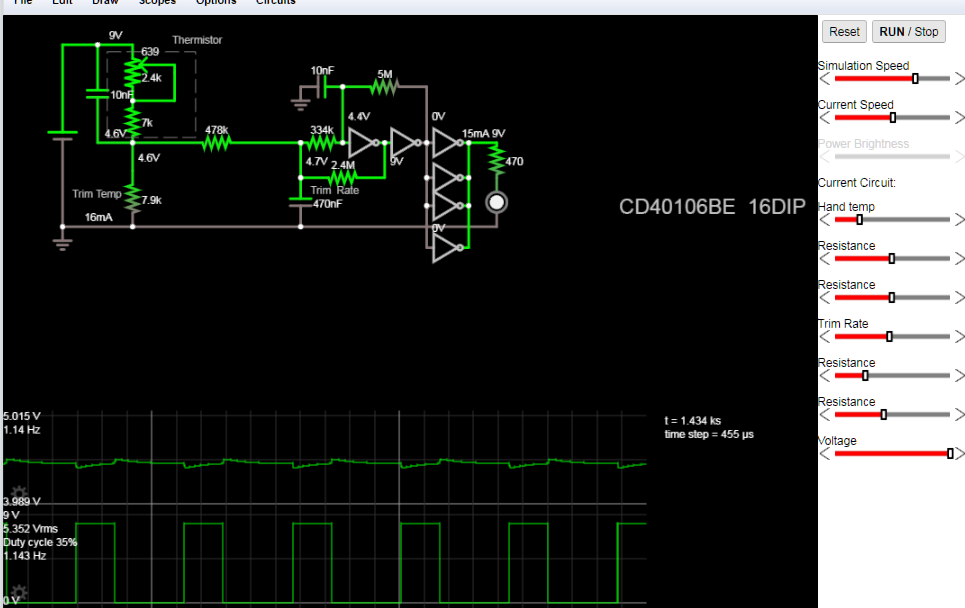965x608 pixels.
Task: Click the 5.015 V scope readout
Action: (22, 416)
